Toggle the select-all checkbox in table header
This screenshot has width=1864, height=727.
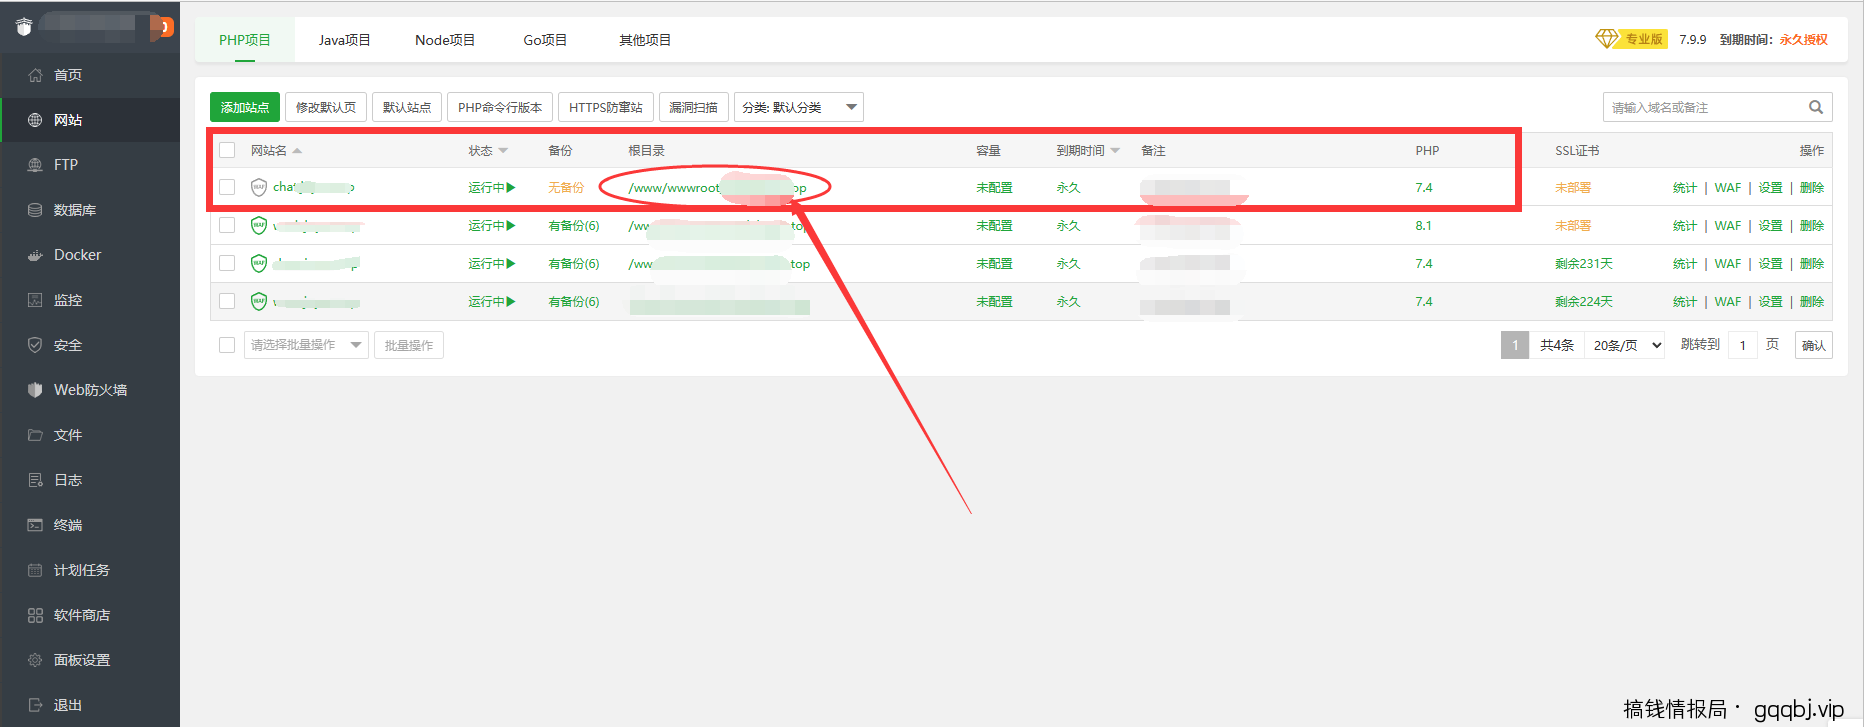point(227,150)
